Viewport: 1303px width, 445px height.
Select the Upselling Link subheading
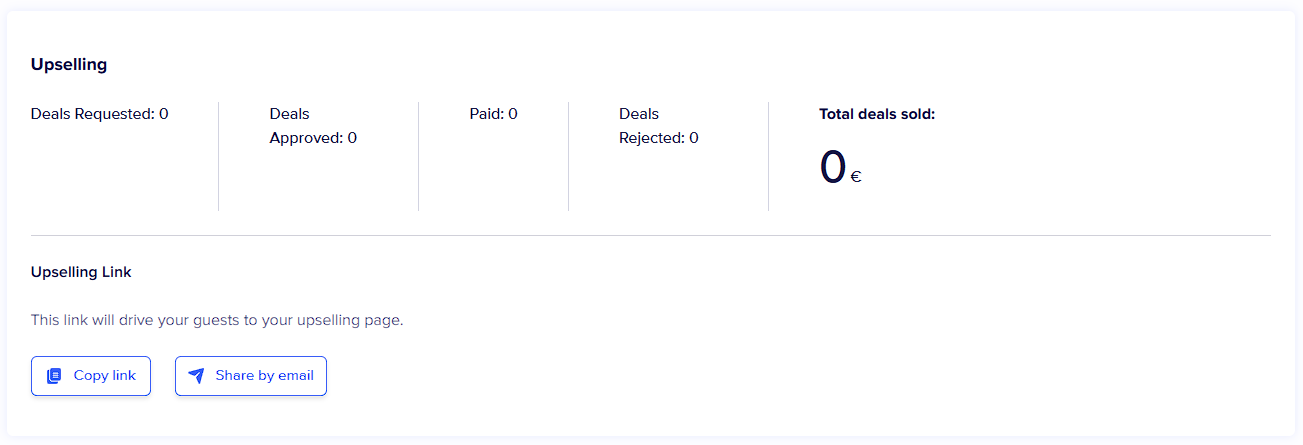point(81,272)
